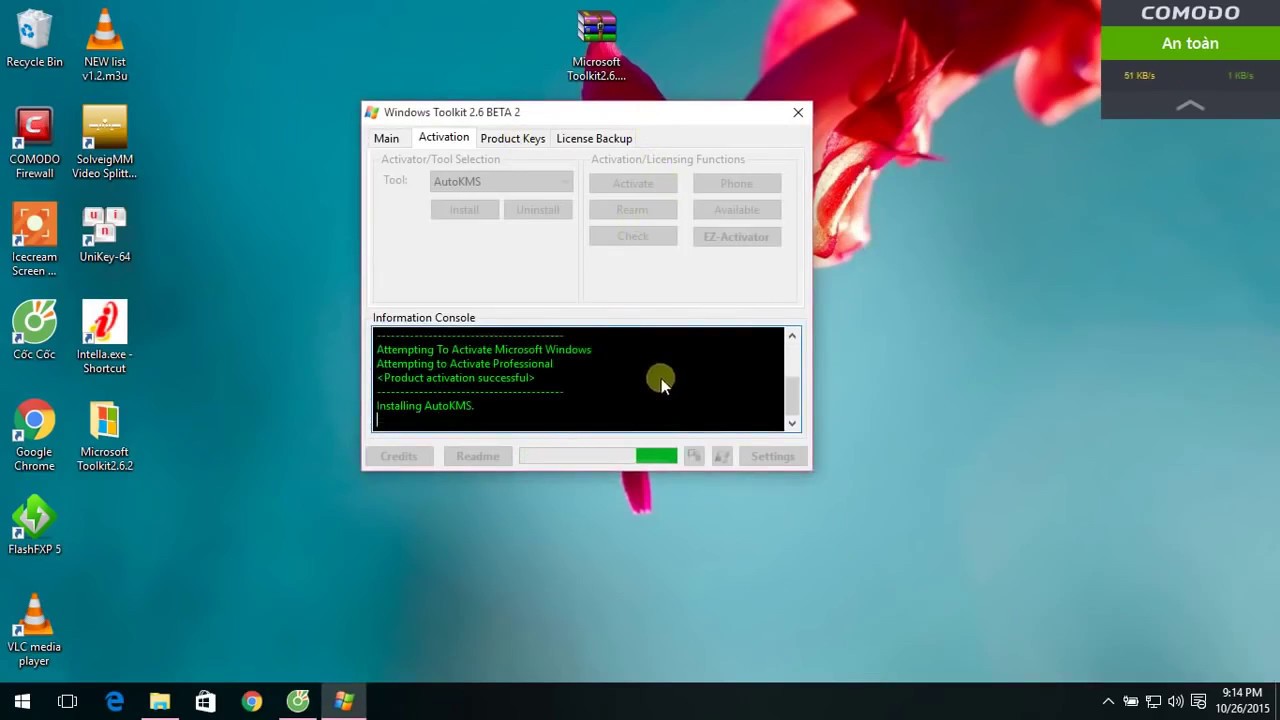
Task: Select the Microsoft Toolkit2.6.2 desktop icon
Action: (105, 437)
